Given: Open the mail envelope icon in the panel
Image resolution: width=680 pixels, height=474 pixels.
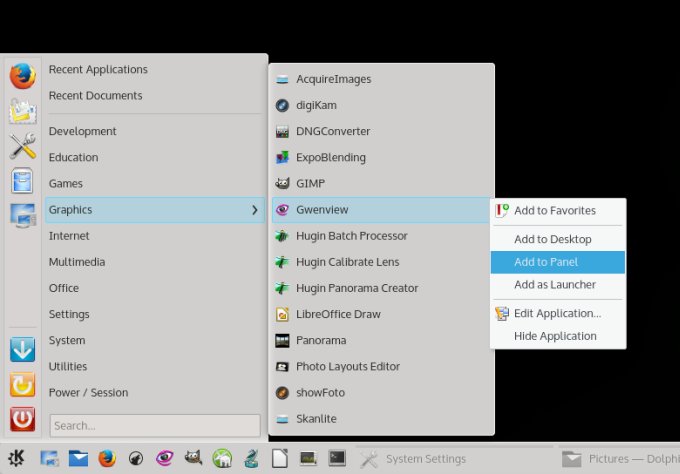Looking at the screenshot, I should click(x=78, y=458).
